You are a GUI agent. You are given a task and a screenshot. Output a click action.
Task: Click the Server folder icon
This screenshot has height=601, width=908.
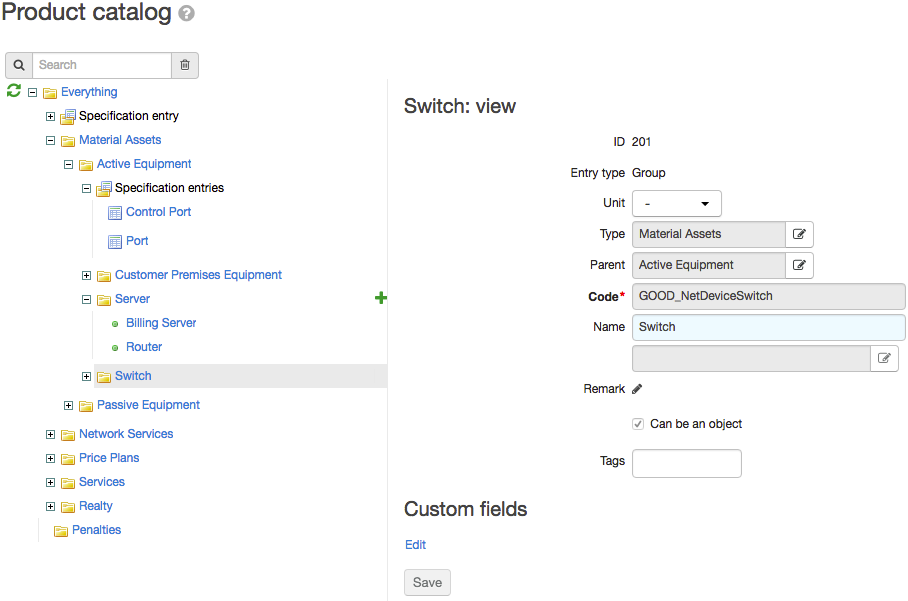(104, 300)
